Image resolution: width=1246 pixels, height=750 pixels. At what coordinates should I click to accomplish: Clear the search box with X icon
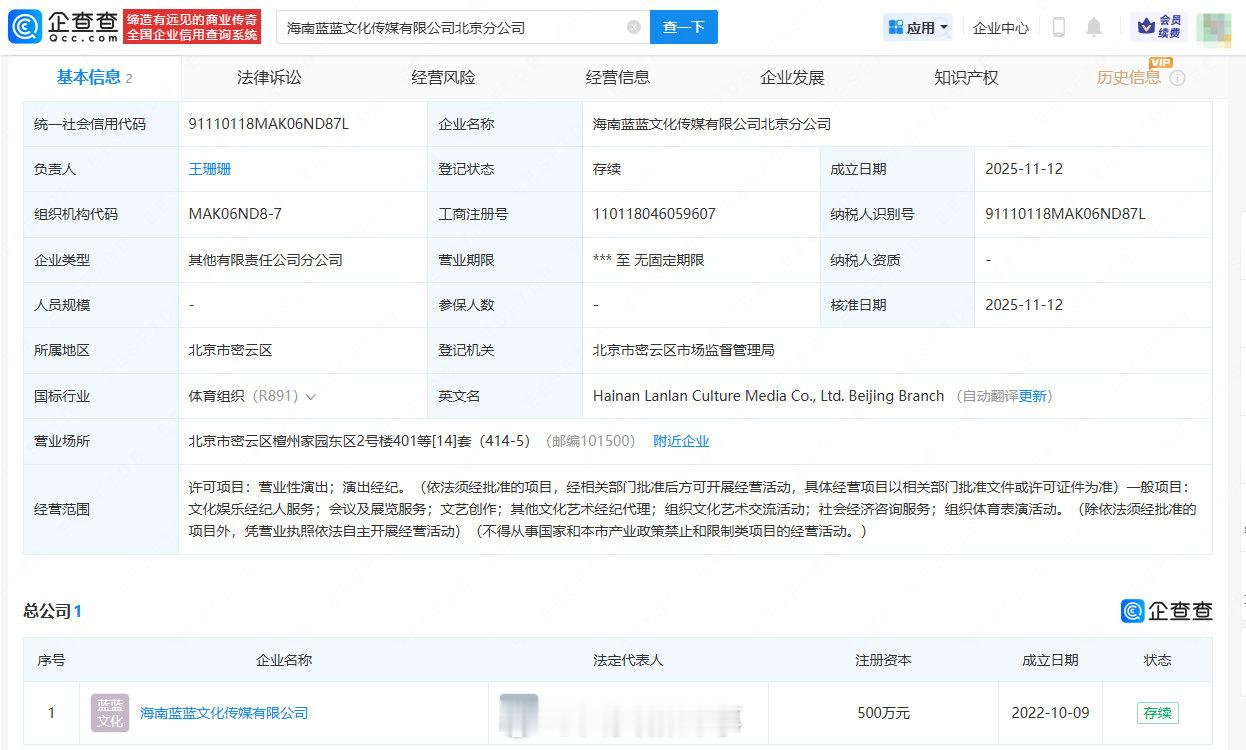(634, 27)
